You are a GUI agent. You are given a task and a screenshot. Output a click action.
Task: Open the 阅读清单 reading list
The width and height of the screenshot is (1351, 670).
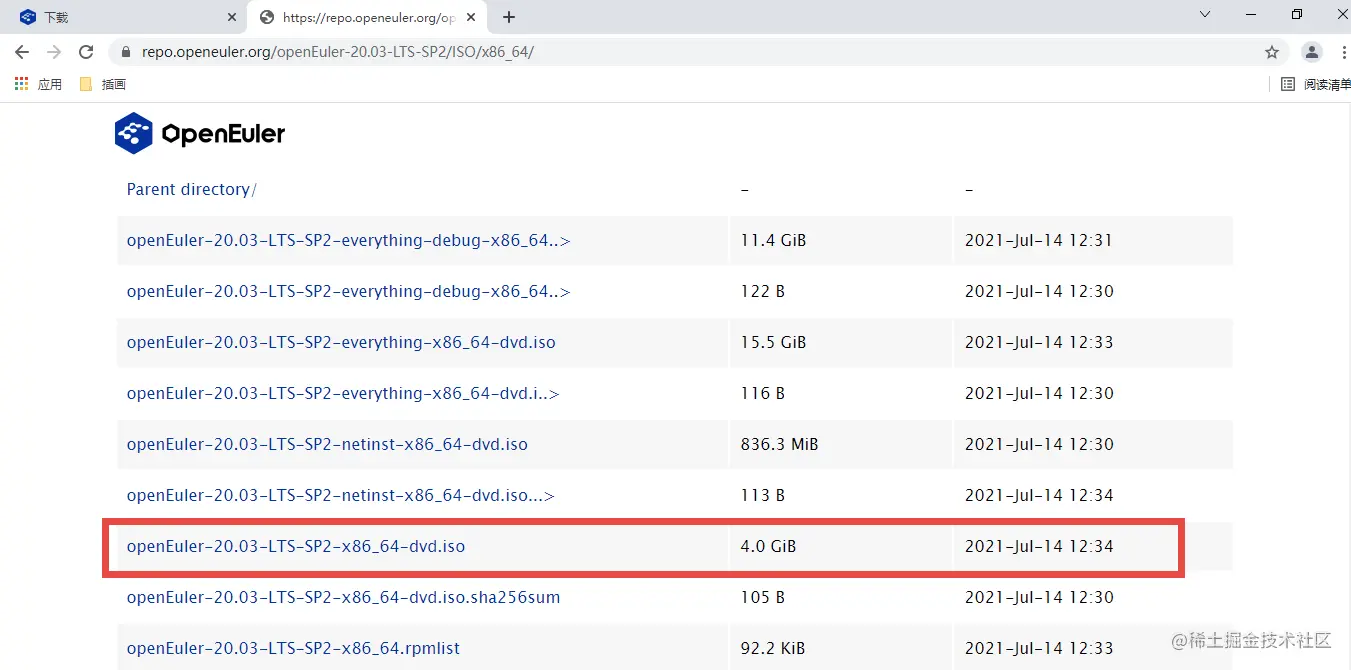click(x=1317, y=84)
